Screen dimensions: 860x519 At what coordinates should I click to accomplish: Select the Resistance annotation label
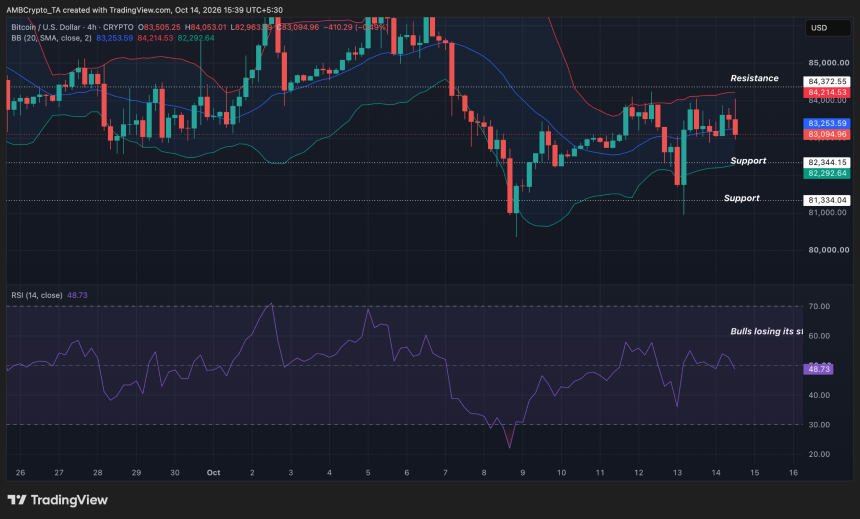pos(754,78)
